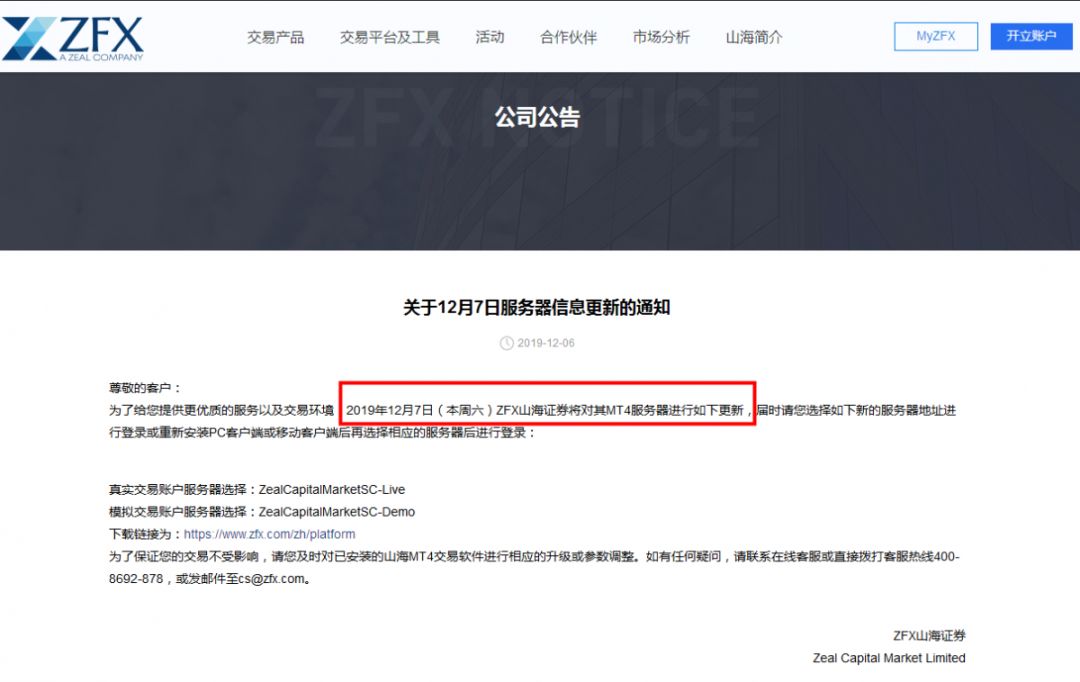This screenshot has height=682, width=1080.
Task: Click the paragraph line starting 为了保证您的交易不受影响
Action: tap(534, 557)
